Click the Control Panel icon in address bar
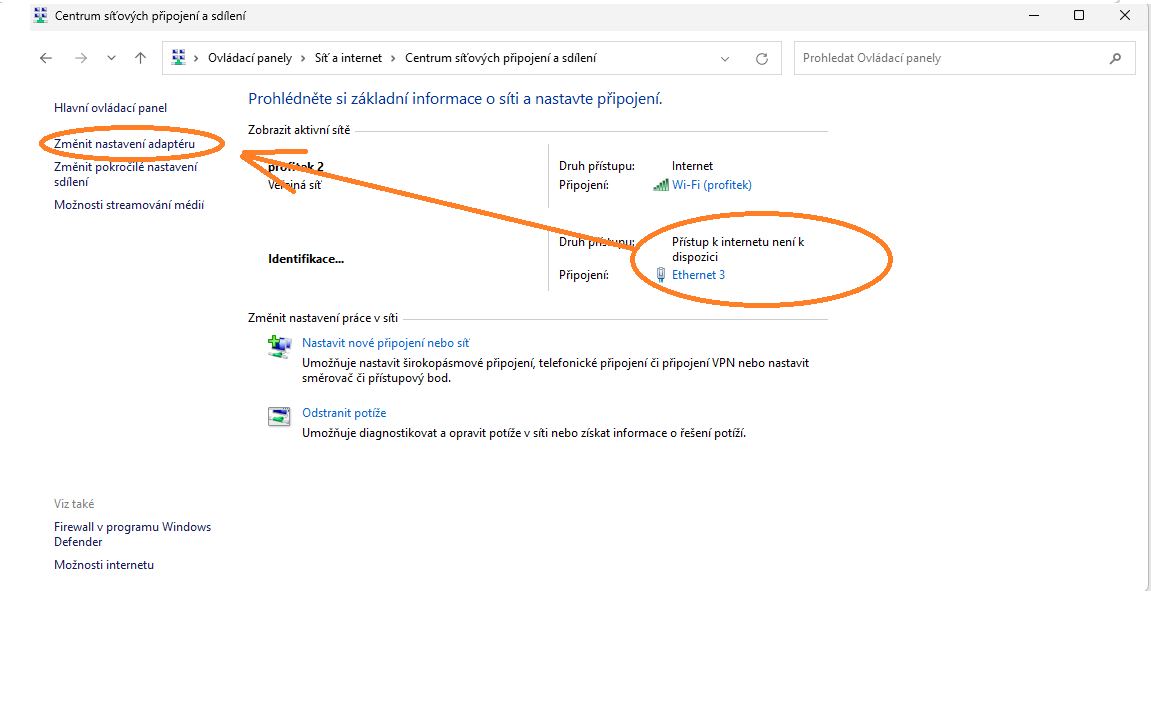Screen dimensions: 1151x701 coord(178,57)
